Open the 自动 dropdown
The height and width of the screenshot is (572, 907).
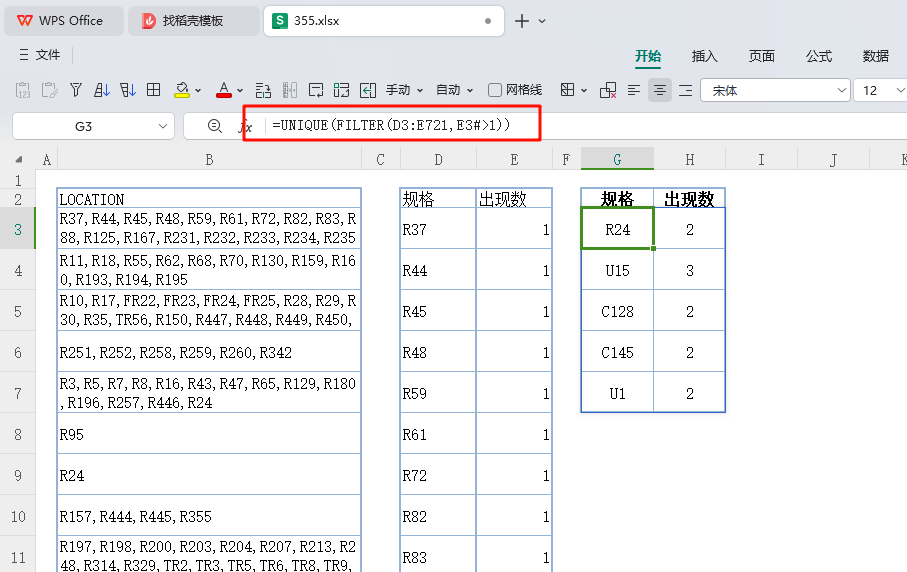pyautogui.click(x=454, y=90)
